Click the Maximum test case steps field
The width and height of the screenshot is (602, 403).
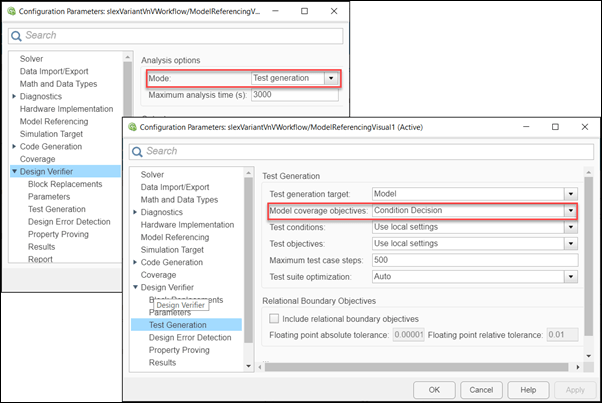coord(475,260)
